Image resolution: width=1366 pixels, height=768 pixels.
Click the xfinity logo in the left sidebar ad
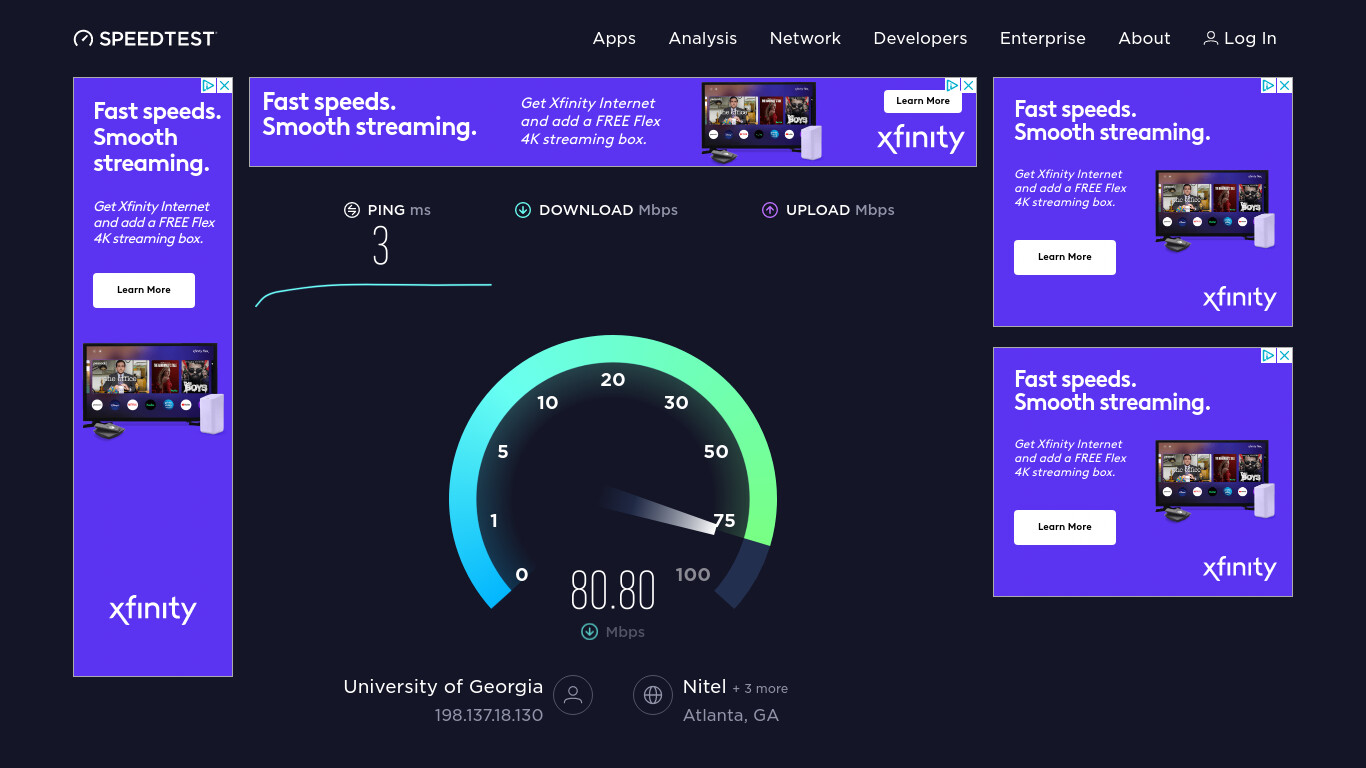click(153, 609)
